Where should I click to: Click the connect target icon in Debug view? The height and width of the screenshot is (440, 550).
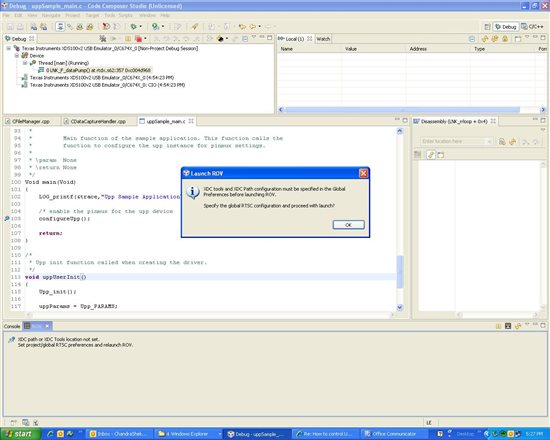[102, 39]
